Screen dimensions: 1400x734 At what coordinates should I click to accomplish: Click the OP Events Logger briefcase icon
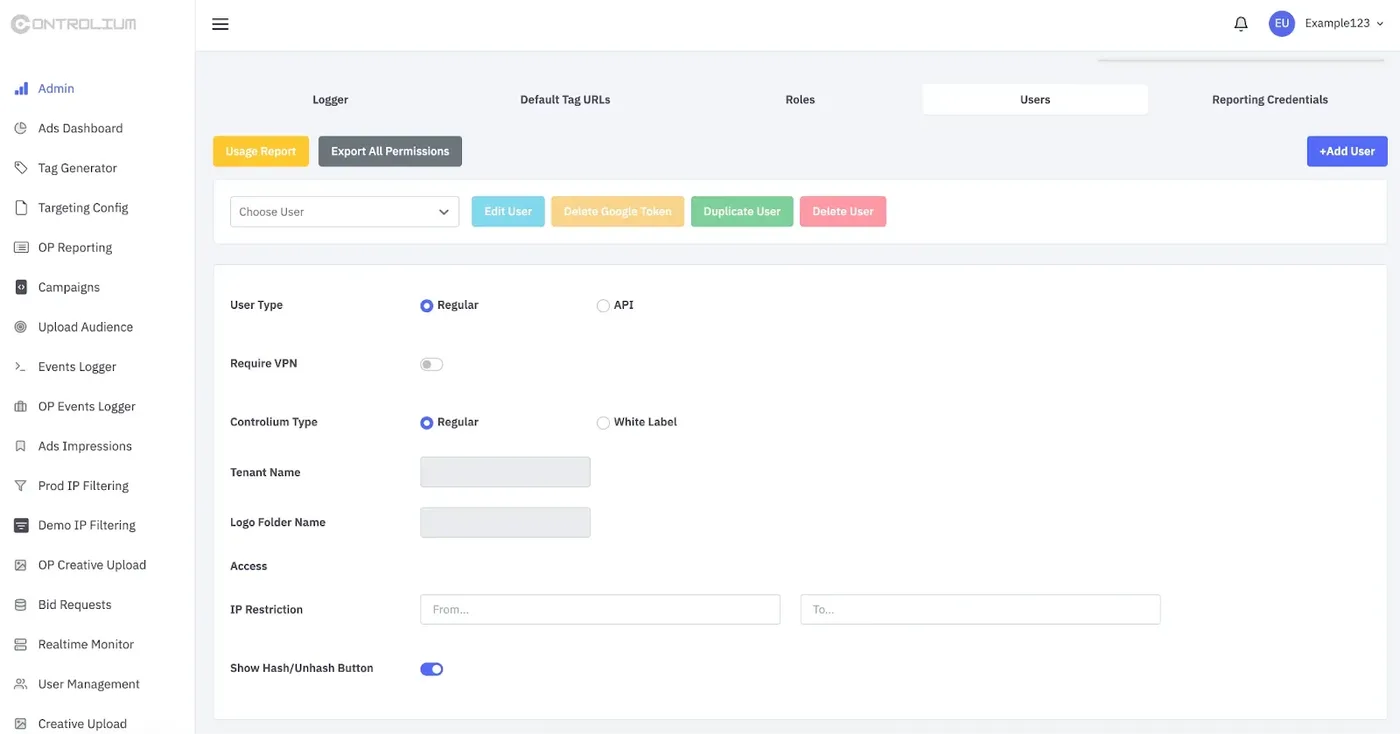pos(21,406)
